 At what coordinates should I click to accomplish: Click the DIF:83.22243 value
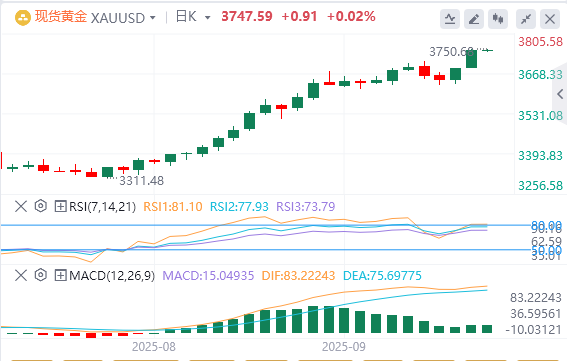pyautogui.click(x=298, y=276)
